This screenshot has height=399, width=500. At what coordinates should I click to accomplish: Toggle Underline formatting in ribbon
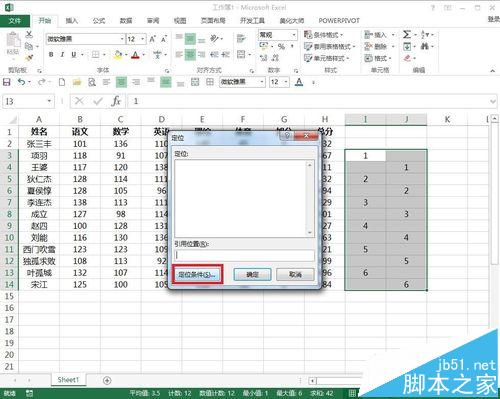click(74, 55)
